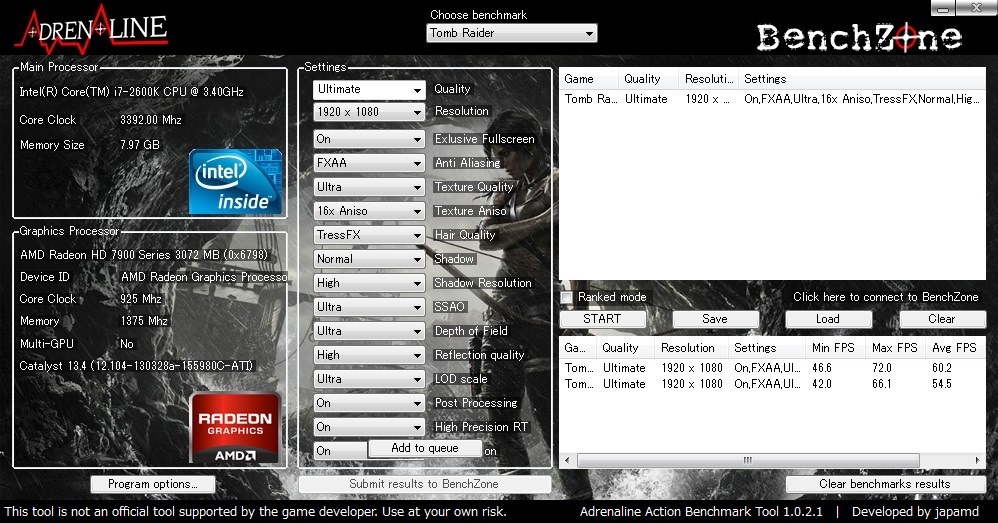
Task: Open the LOD scale dropdown
Action: (x=369, y=379)
